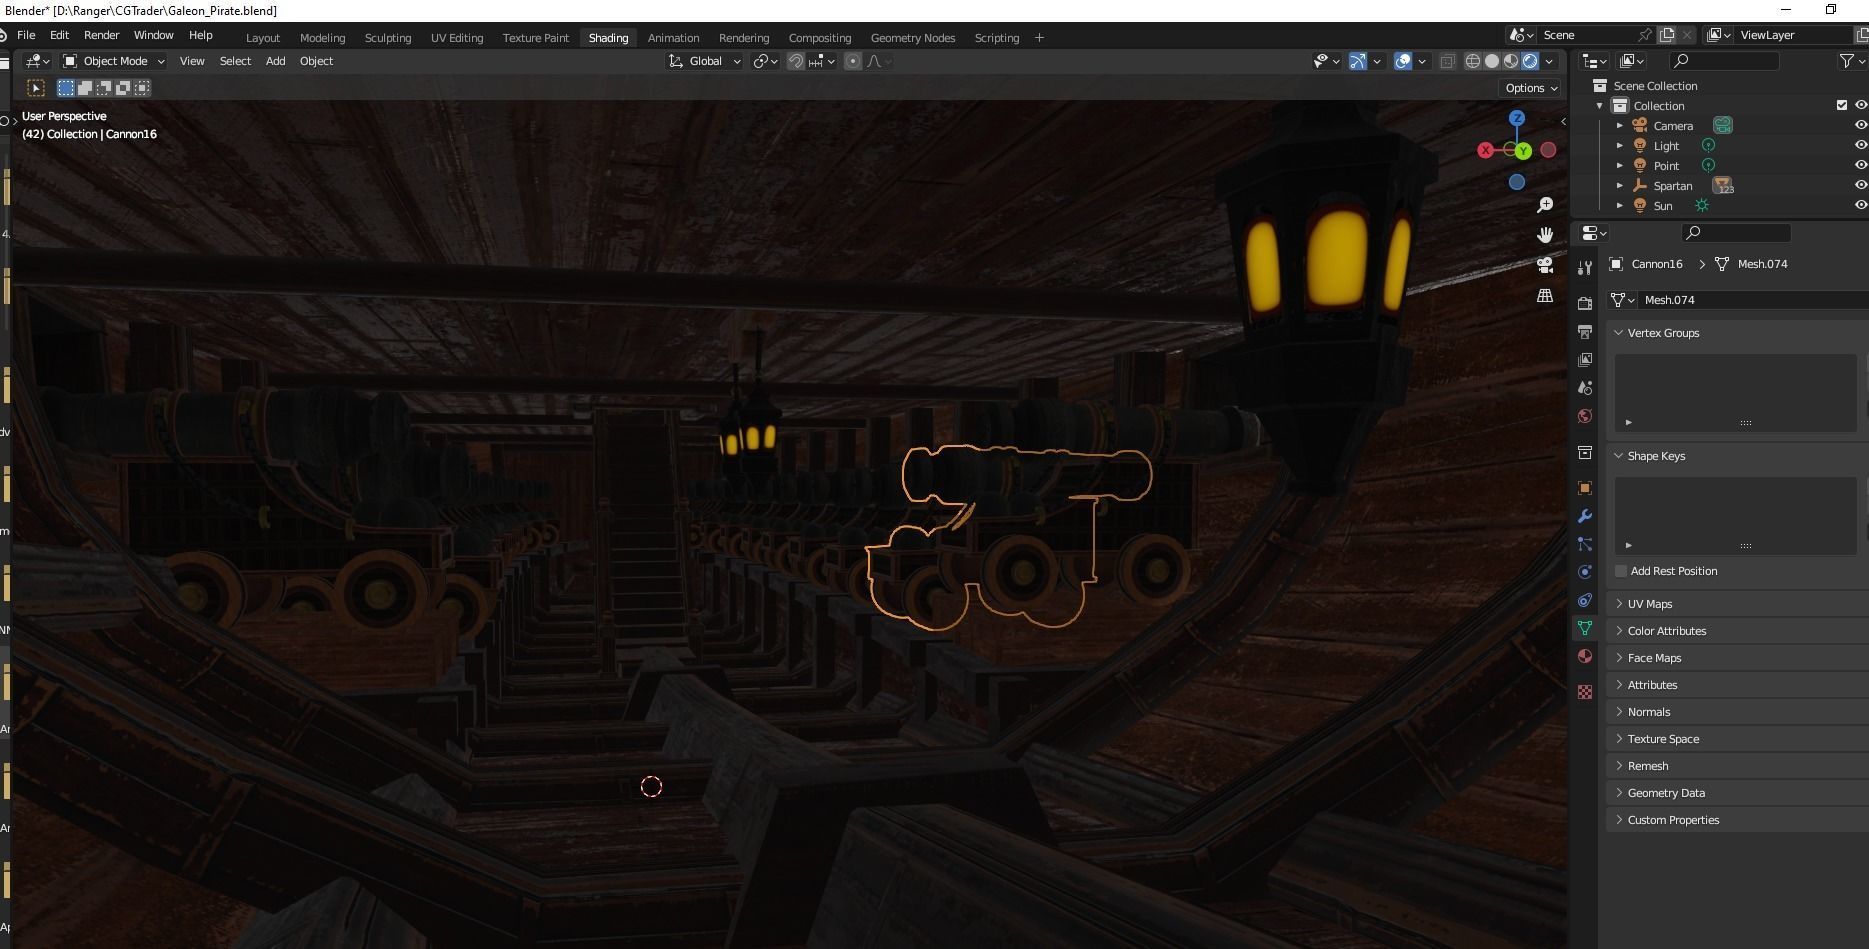Open the Options dropdown

[x=1531, y=88]
